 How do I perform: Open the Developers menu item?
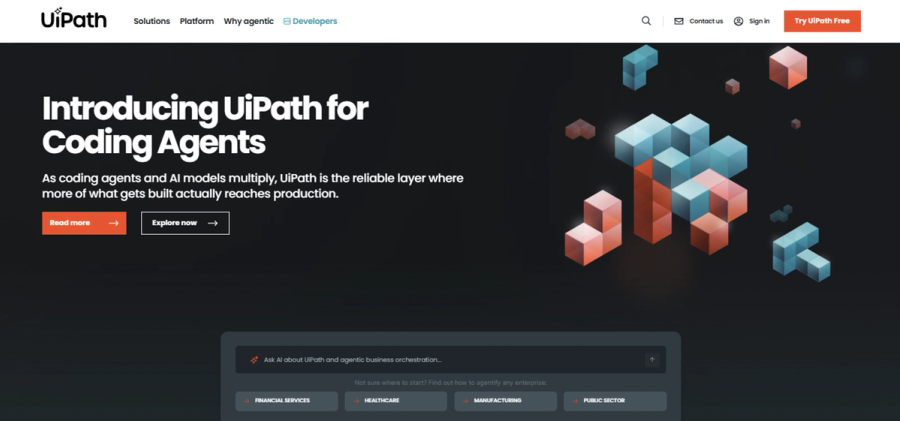[x=310, y=21]
